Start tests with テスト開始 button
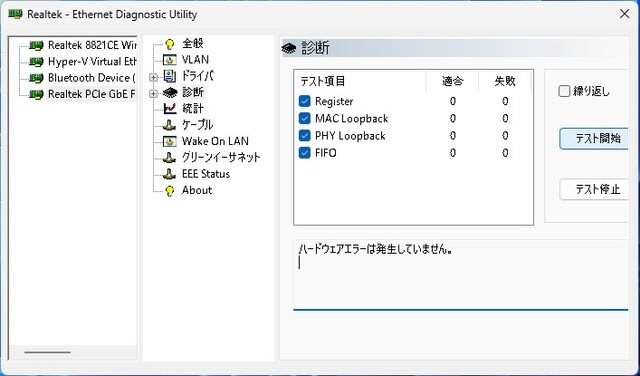Screen dimensions: 640x376 [x=594, y=139]
